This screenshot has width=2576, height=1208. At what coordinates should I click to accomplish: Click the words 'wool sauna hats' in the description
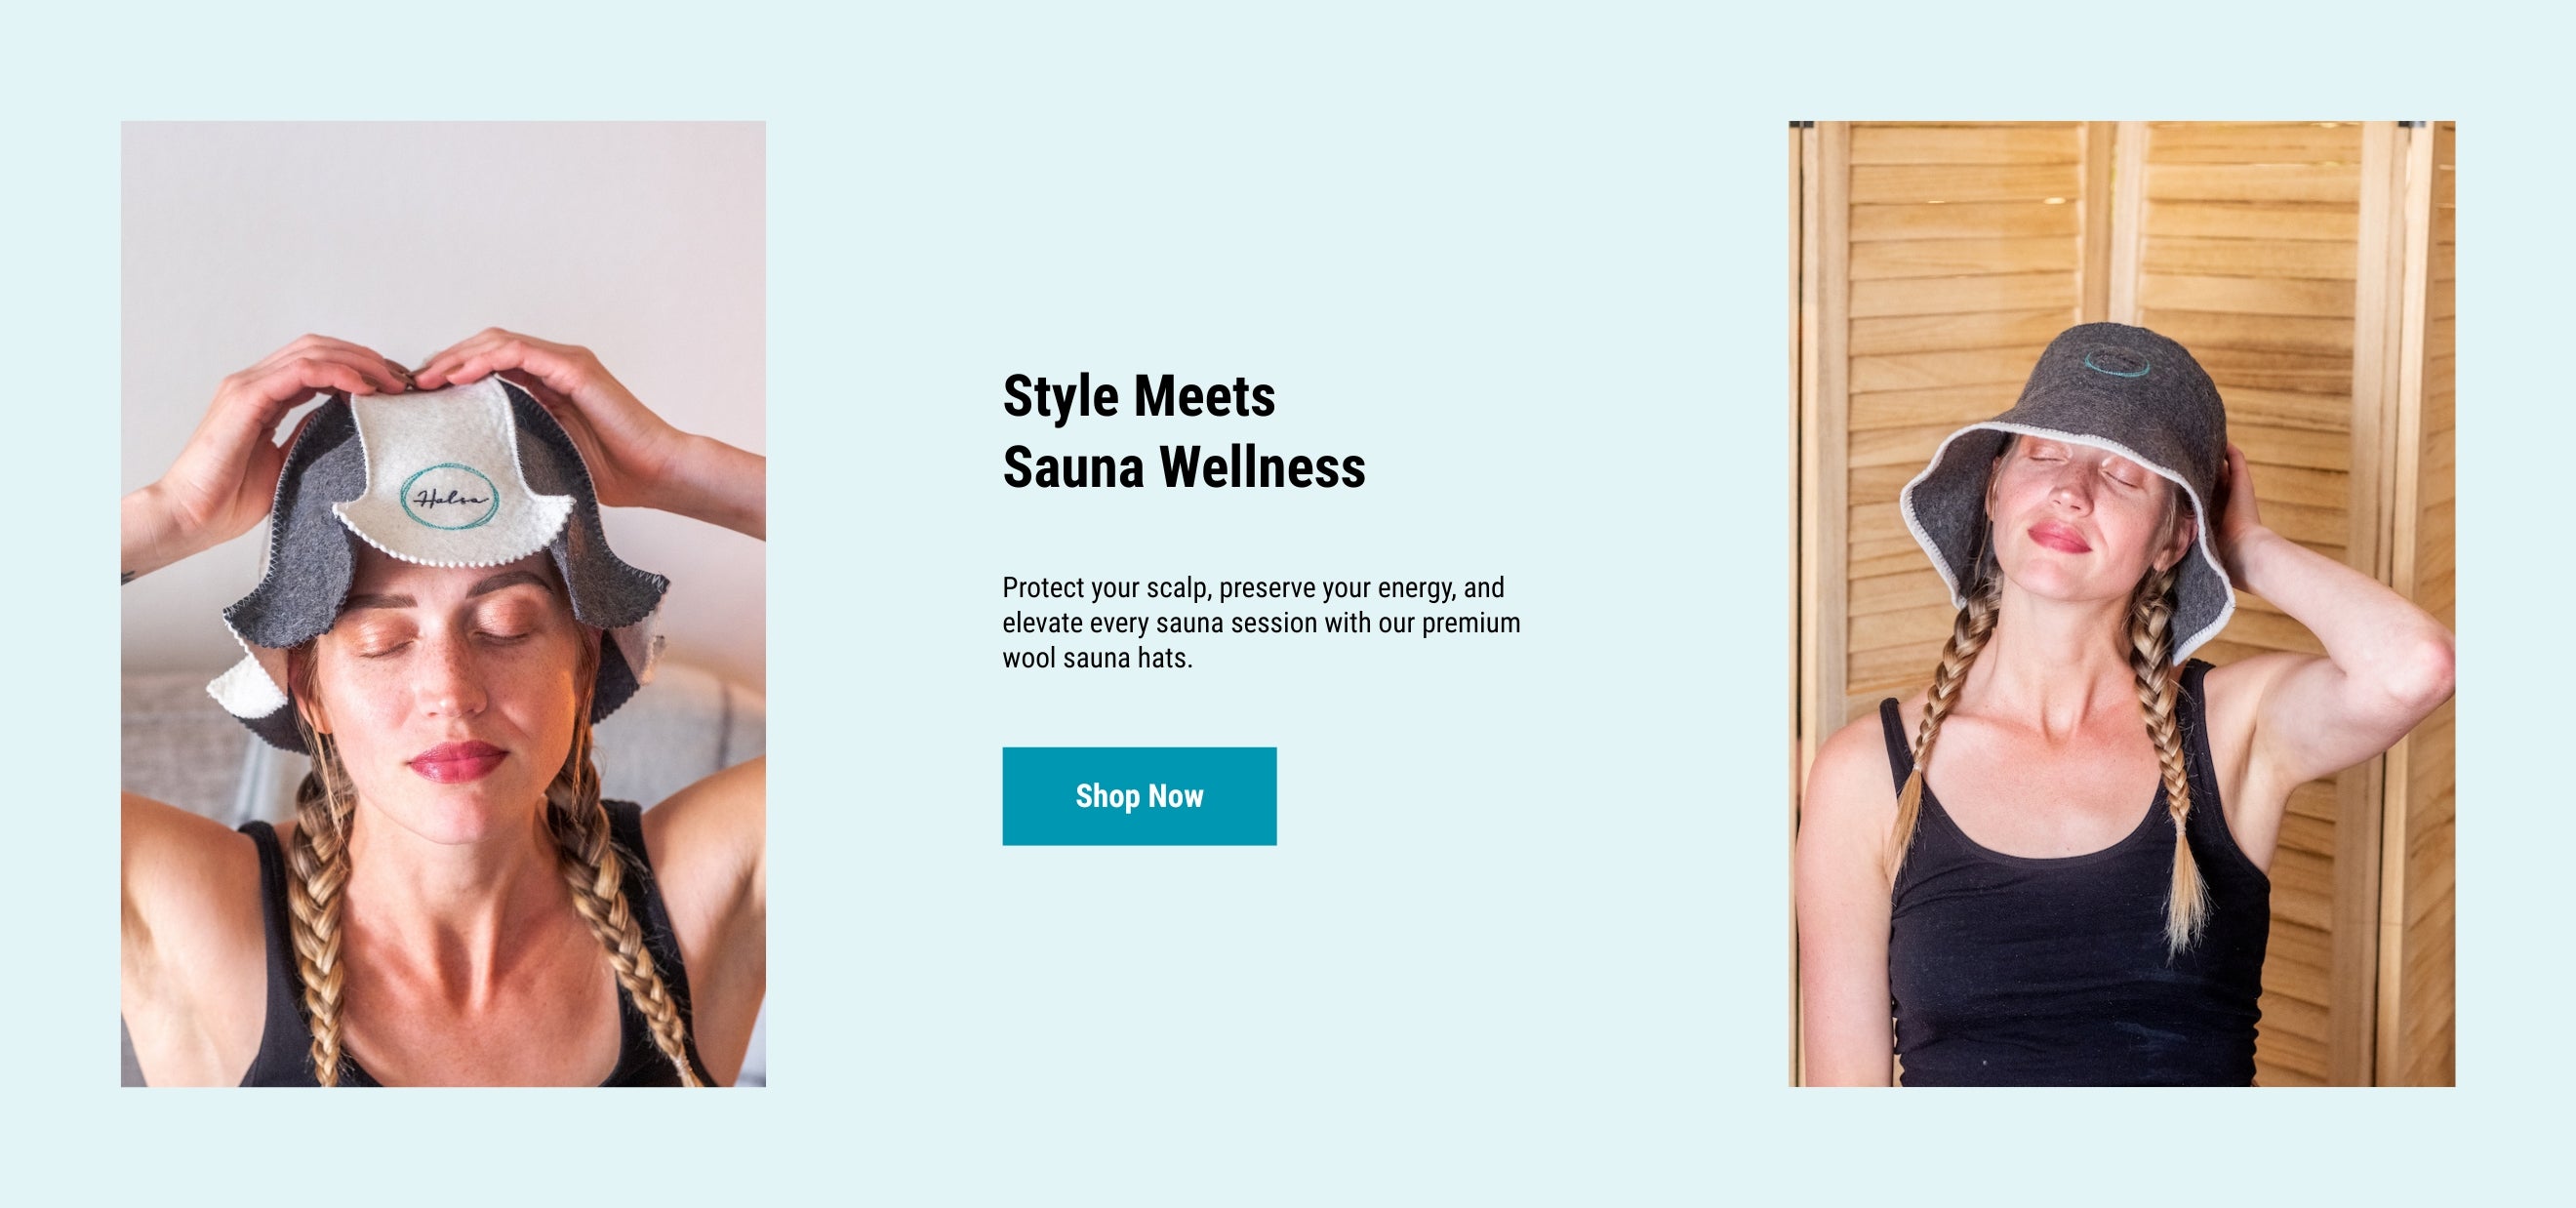[x=1096, y=658]
